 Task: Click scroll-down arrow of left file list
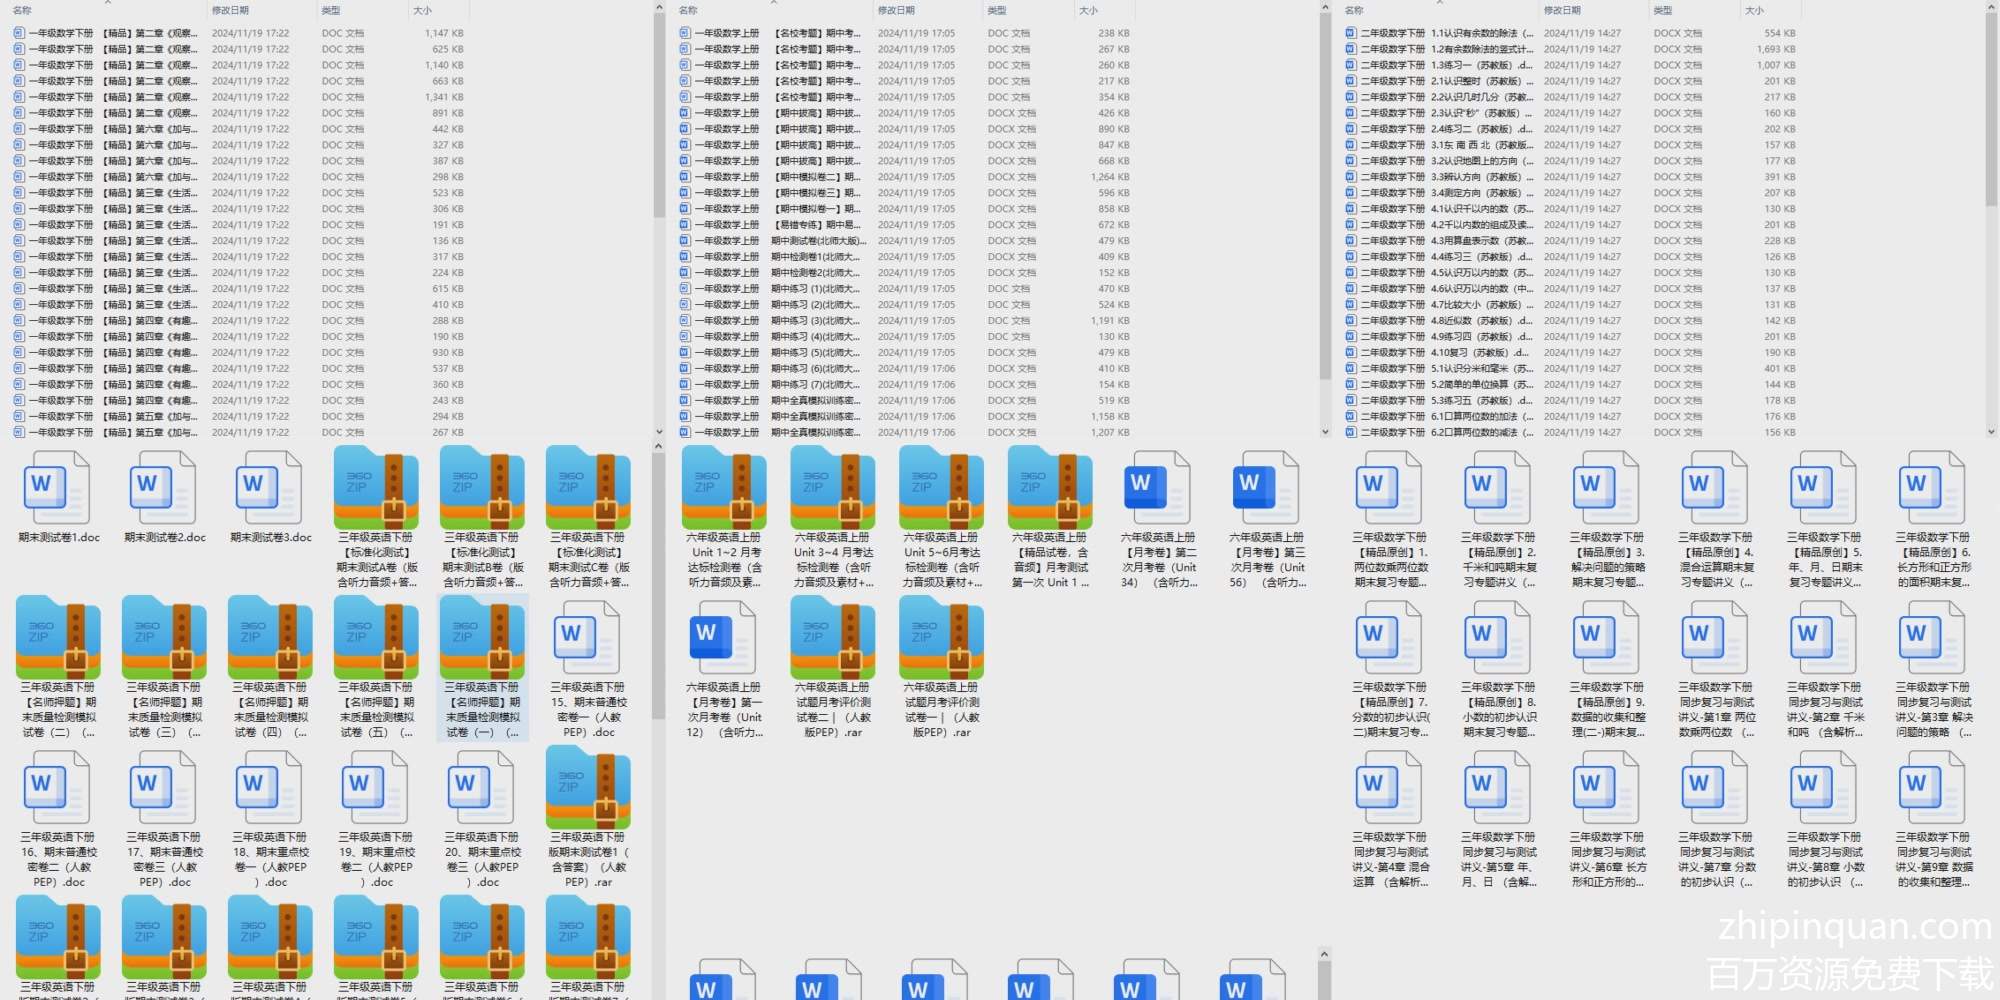658,432
